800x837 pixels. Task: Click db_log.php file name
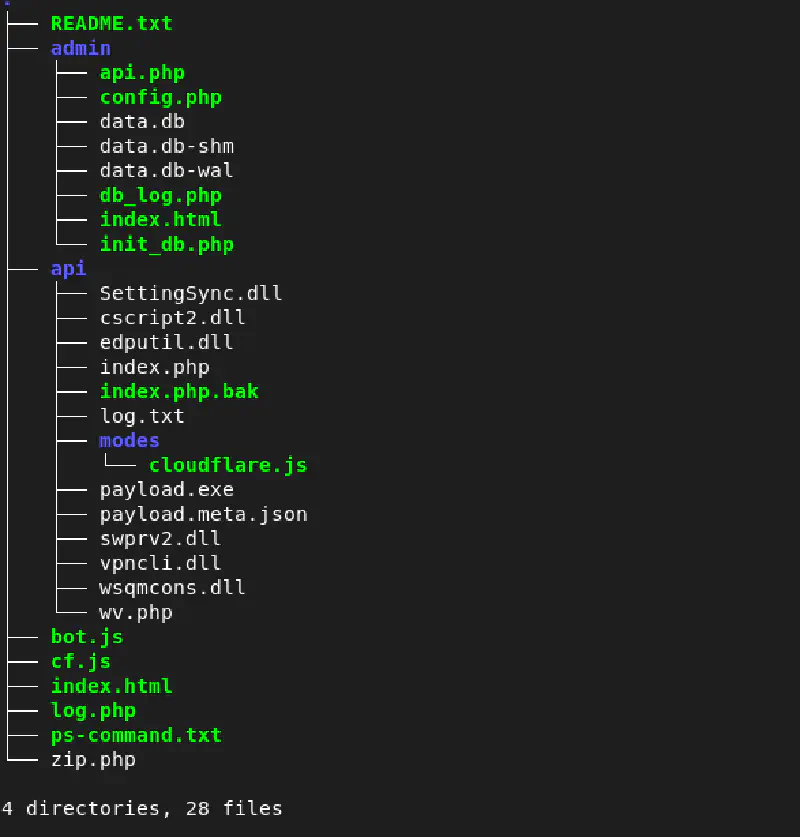click(x=161, y=195)
